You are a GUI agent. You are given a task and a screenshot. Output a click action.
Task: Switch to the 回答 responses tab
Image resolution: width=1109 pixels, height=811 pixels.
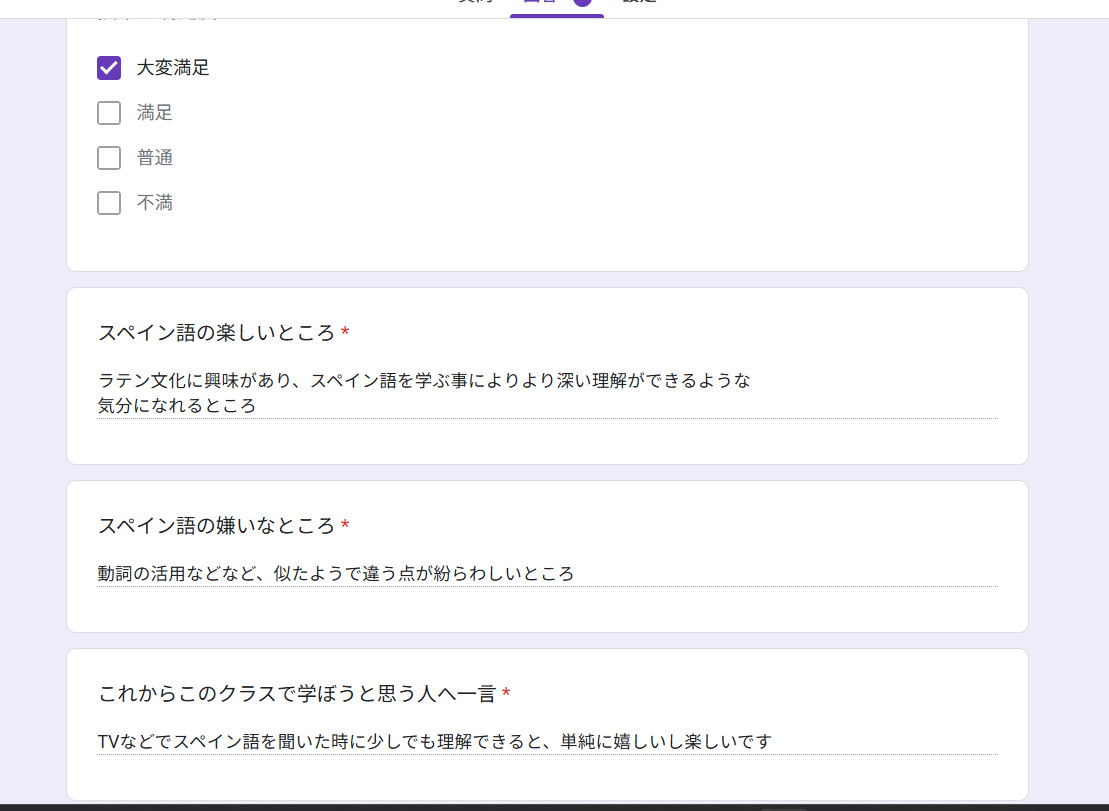pyautogui.click(x=540, y=3)
